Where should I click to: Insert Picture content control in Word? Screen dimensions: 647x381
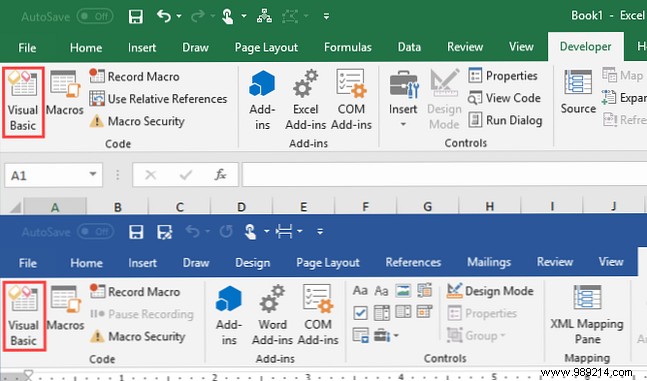403,291
